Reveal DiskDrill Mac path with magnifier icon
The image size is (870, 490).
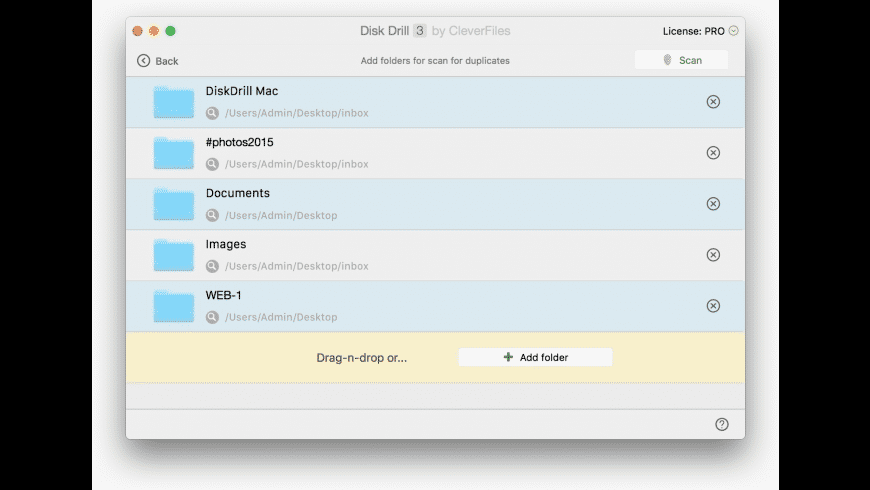click(x=212, y=113)
